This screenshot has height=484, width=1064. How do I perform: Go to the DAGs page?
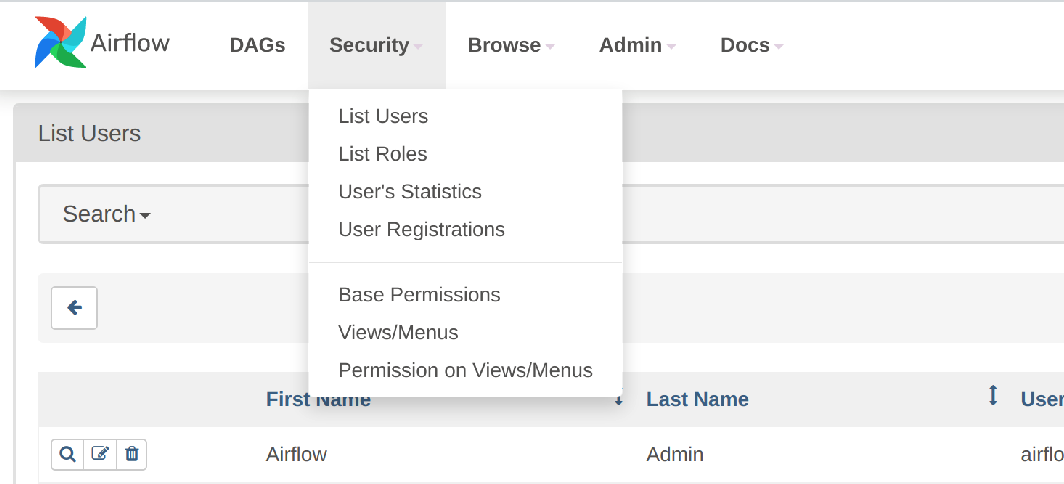(257, 45)
